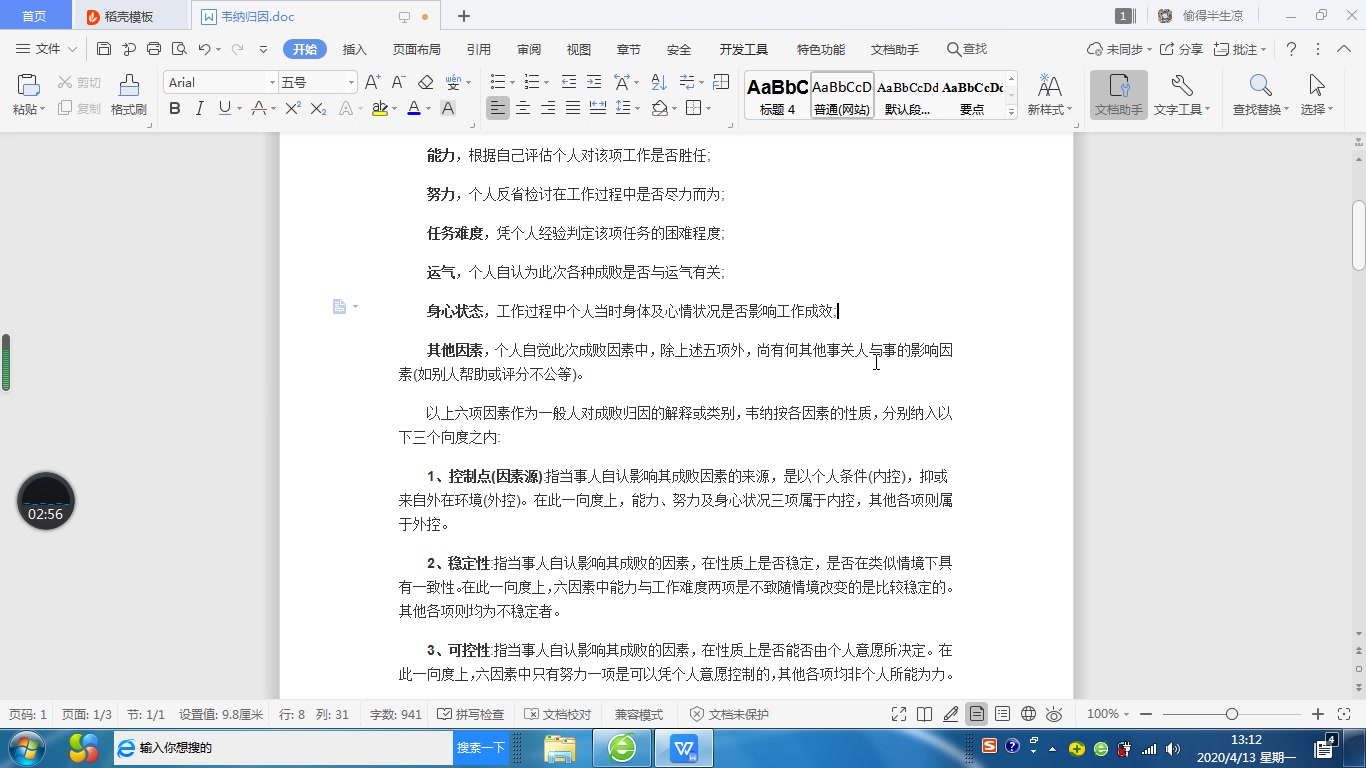Click the 分享 share button
Viewport: 1366px width, 768px height.
1181,49
